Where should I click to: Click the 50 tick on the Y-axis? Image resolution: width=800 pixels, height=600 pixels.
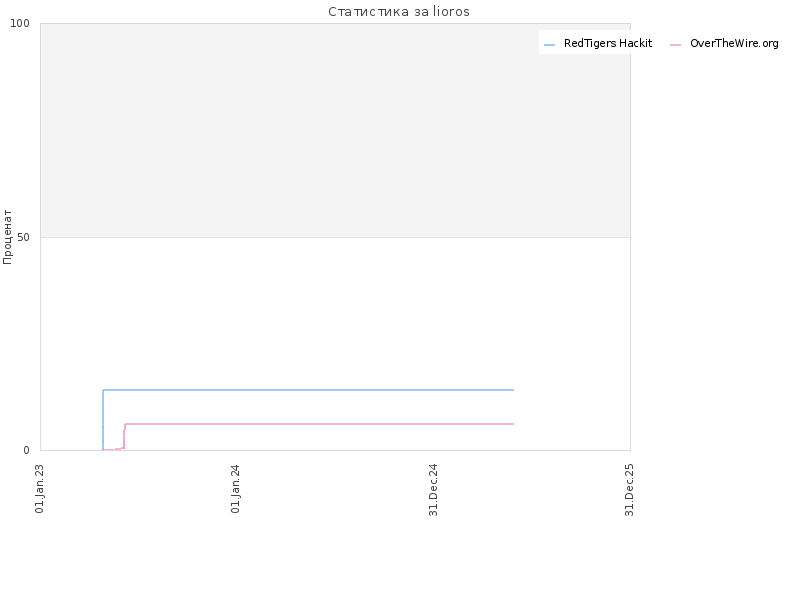(23, 237)
